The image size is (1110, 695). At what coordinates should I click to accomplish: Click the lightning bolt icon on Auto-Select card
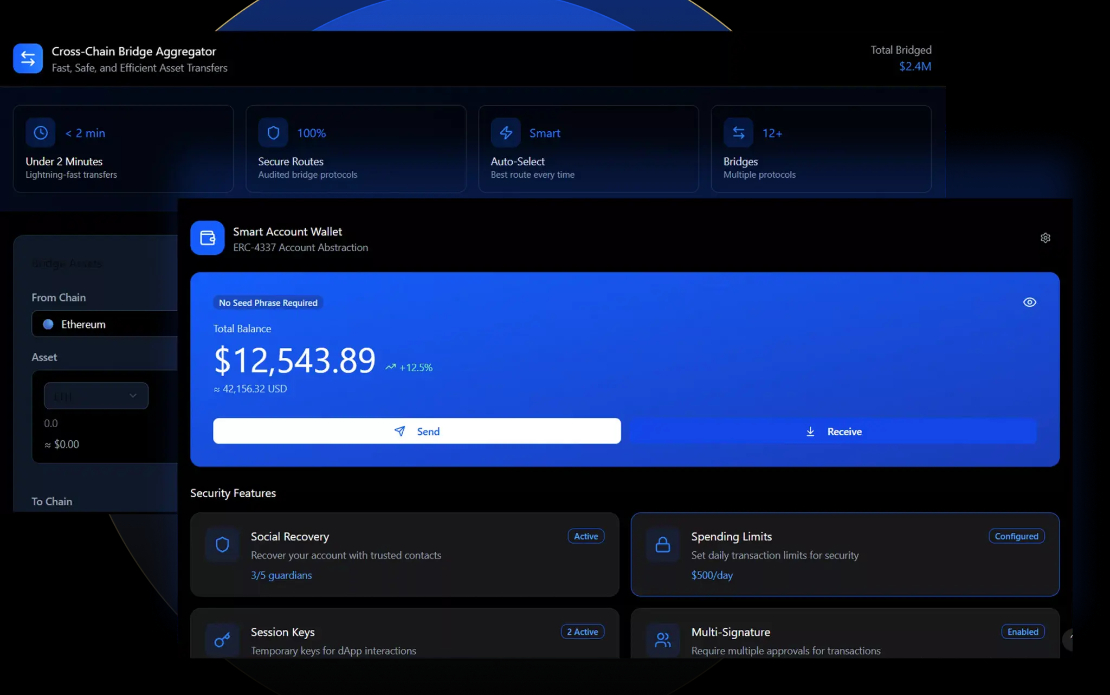click(x=505, y=132)
